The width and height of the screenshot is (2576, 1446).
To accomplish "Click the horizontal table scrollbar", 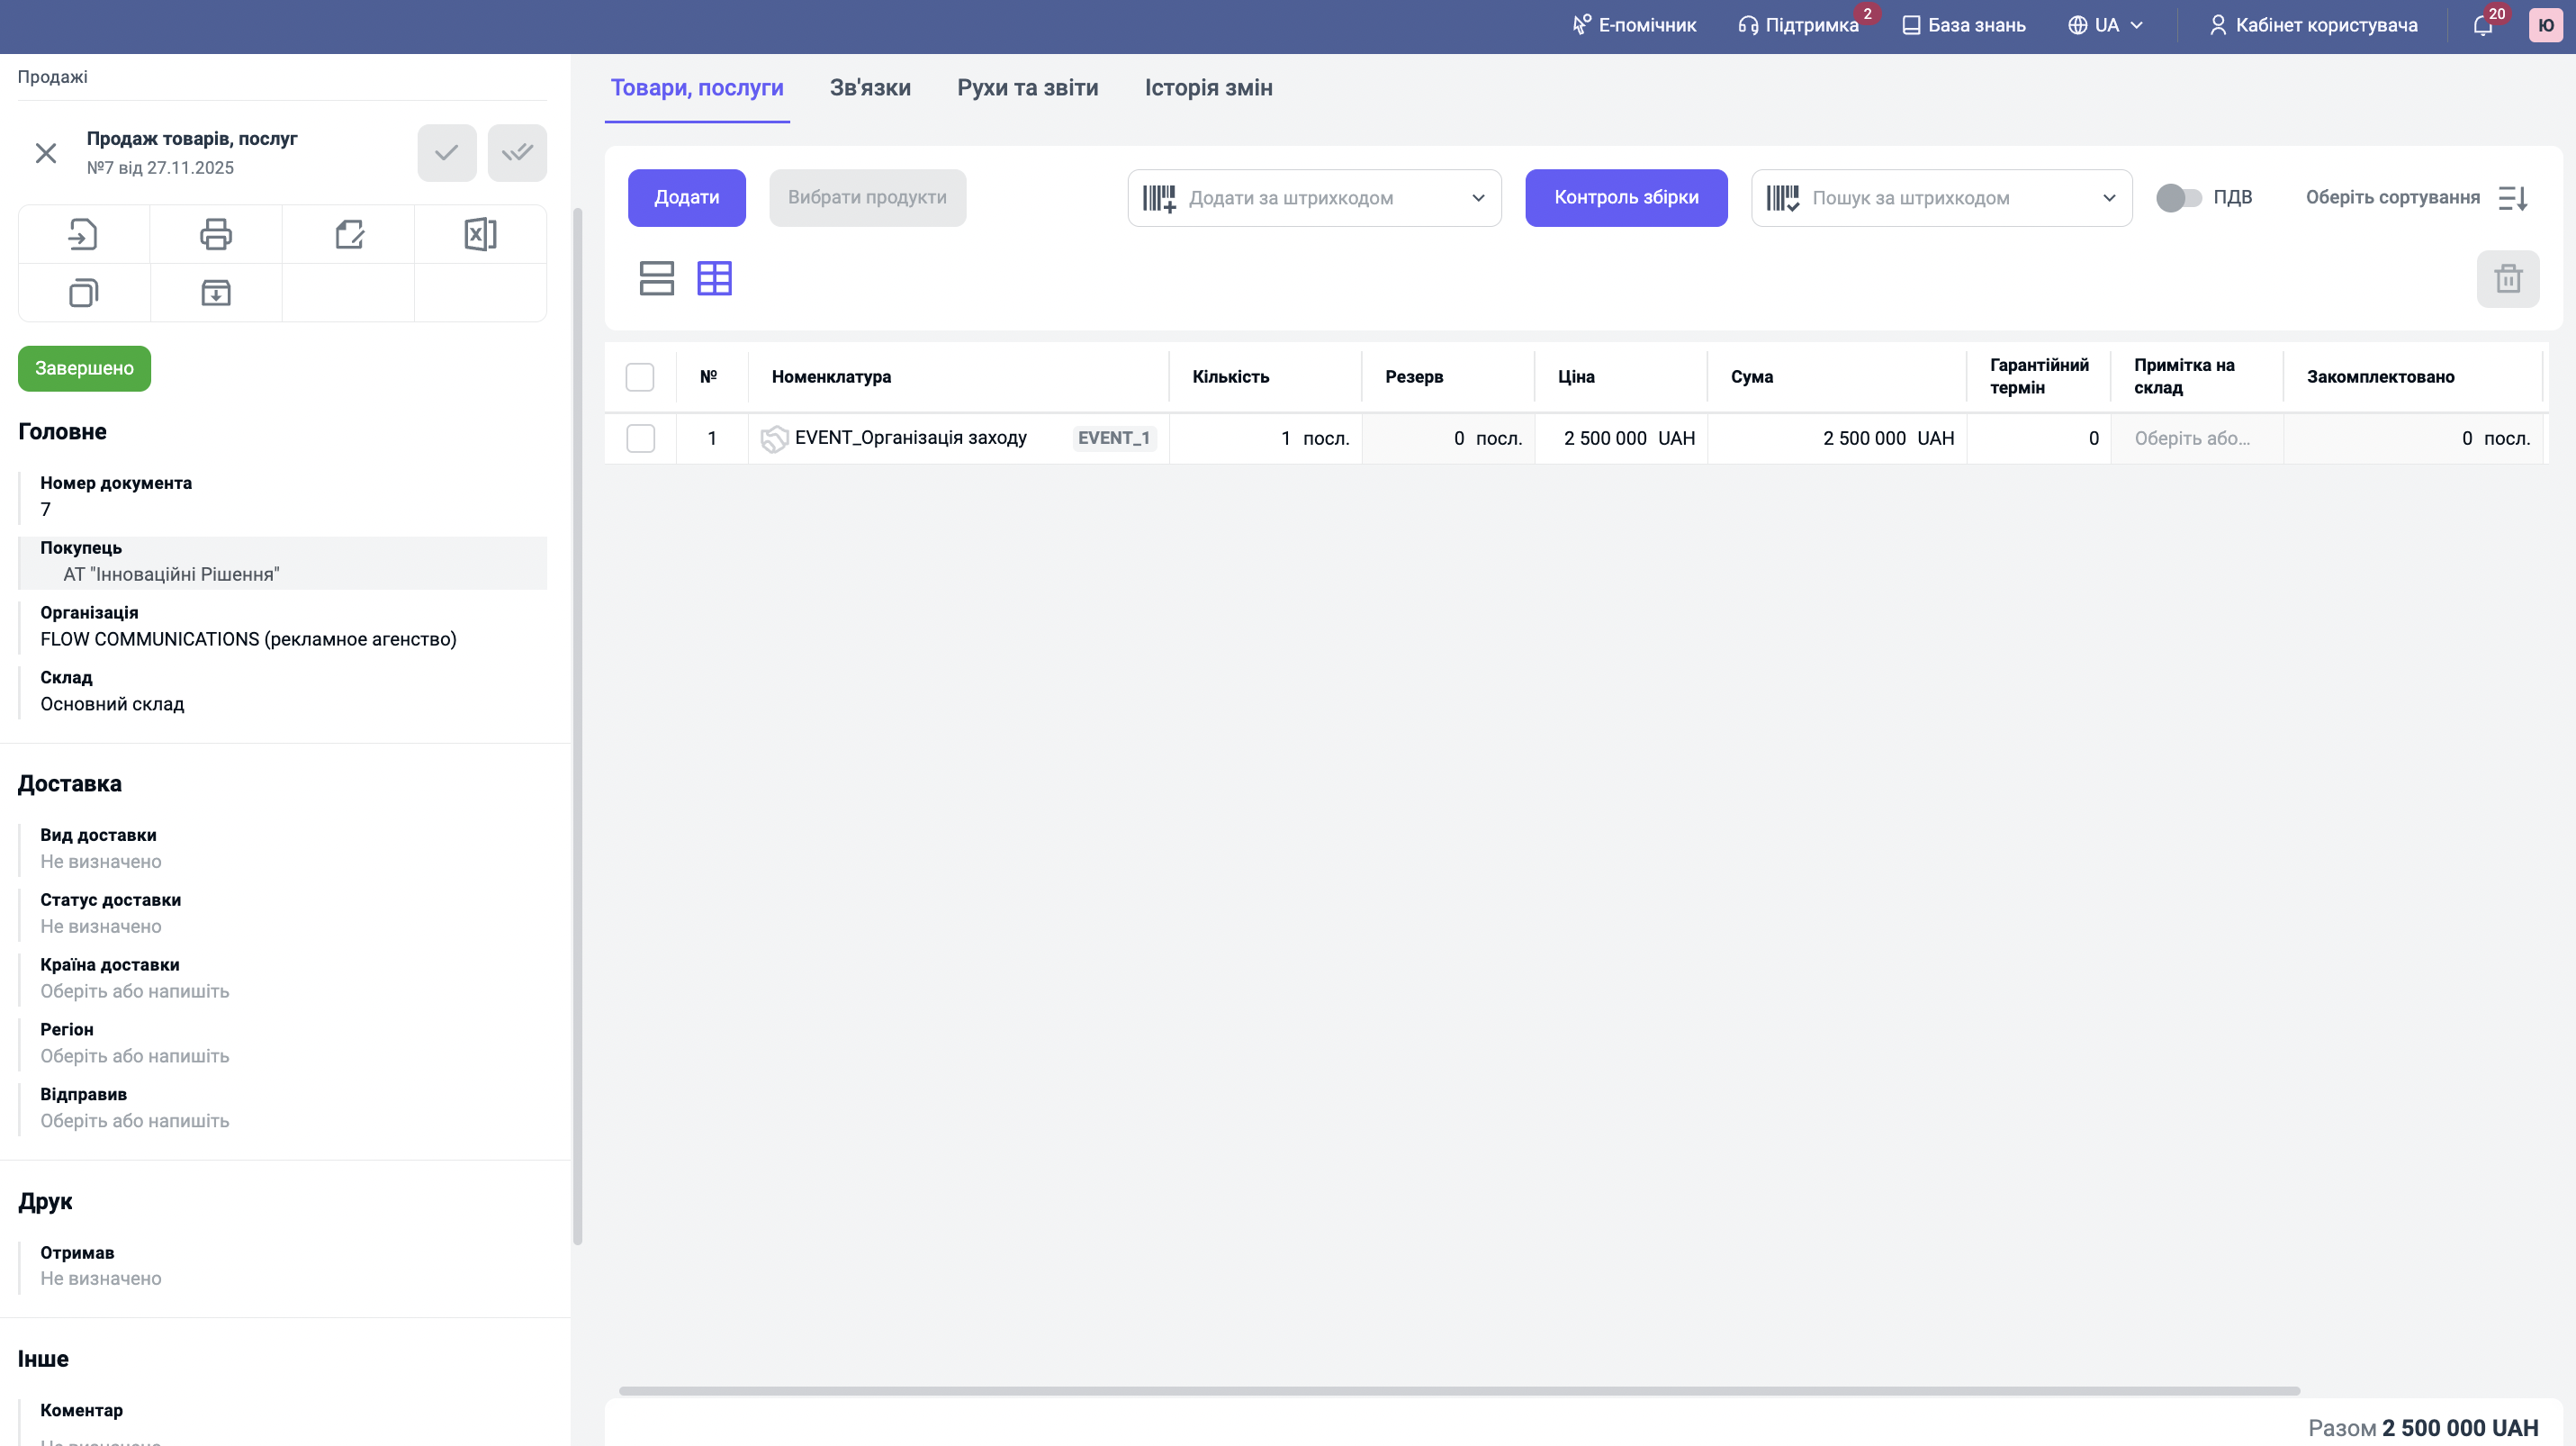I will tap(1458, 1391).
